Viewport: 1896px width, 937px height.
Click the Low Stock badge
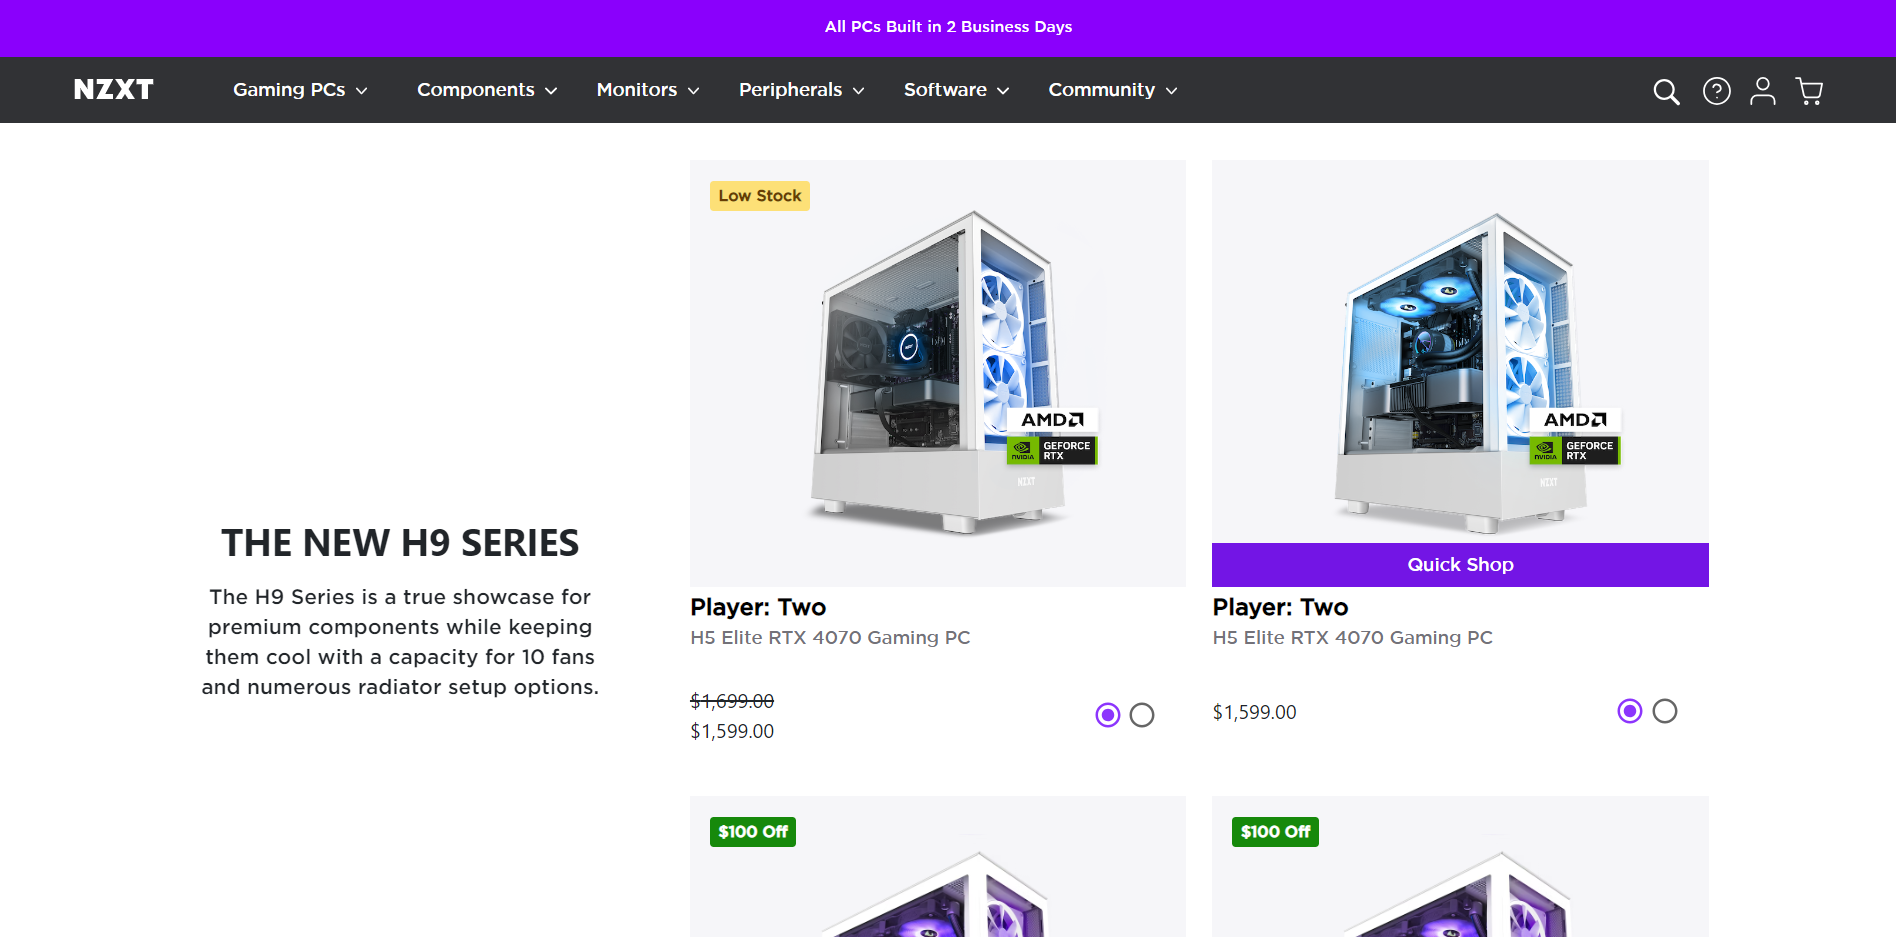click(x=760, y=196)
